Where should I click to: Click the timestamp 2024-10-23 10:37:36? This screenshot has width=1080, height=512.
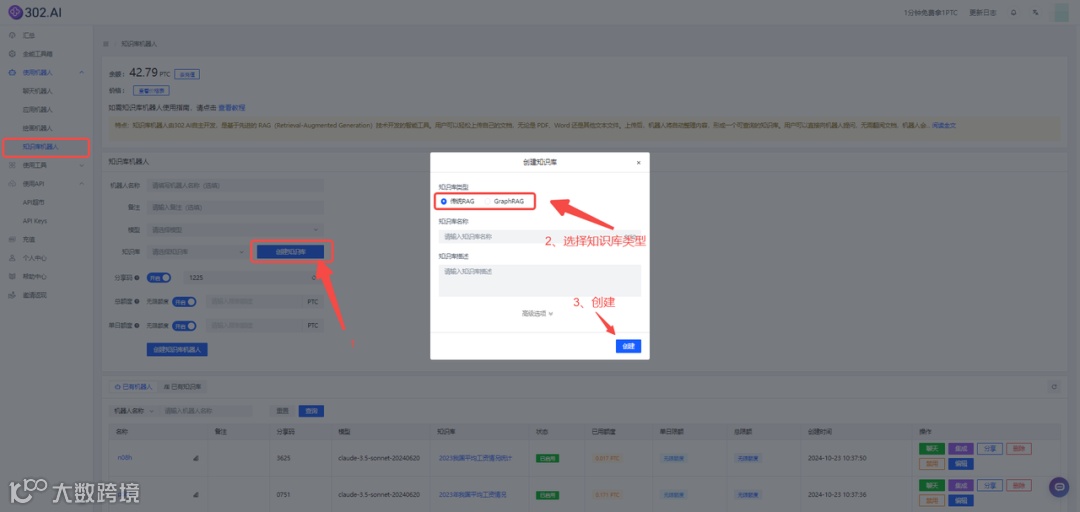pos(837,495)
